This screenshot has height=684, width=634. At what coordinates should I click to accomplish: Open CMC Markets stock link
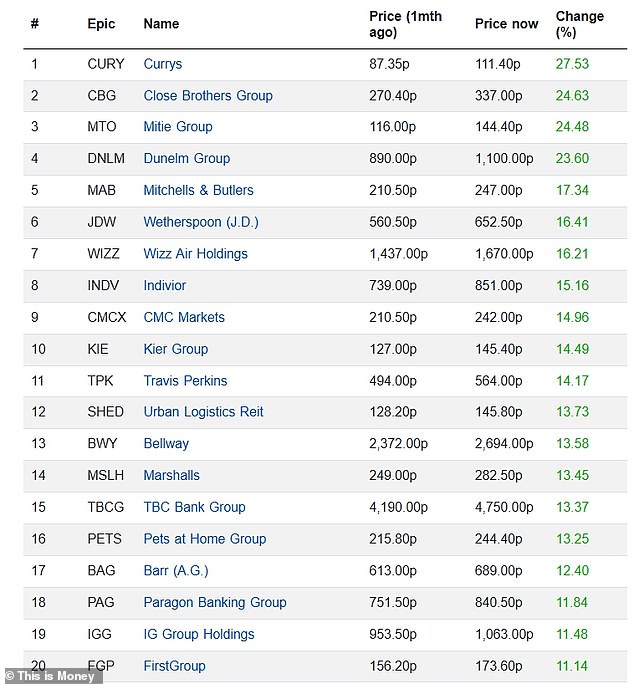tap(184, 317)
